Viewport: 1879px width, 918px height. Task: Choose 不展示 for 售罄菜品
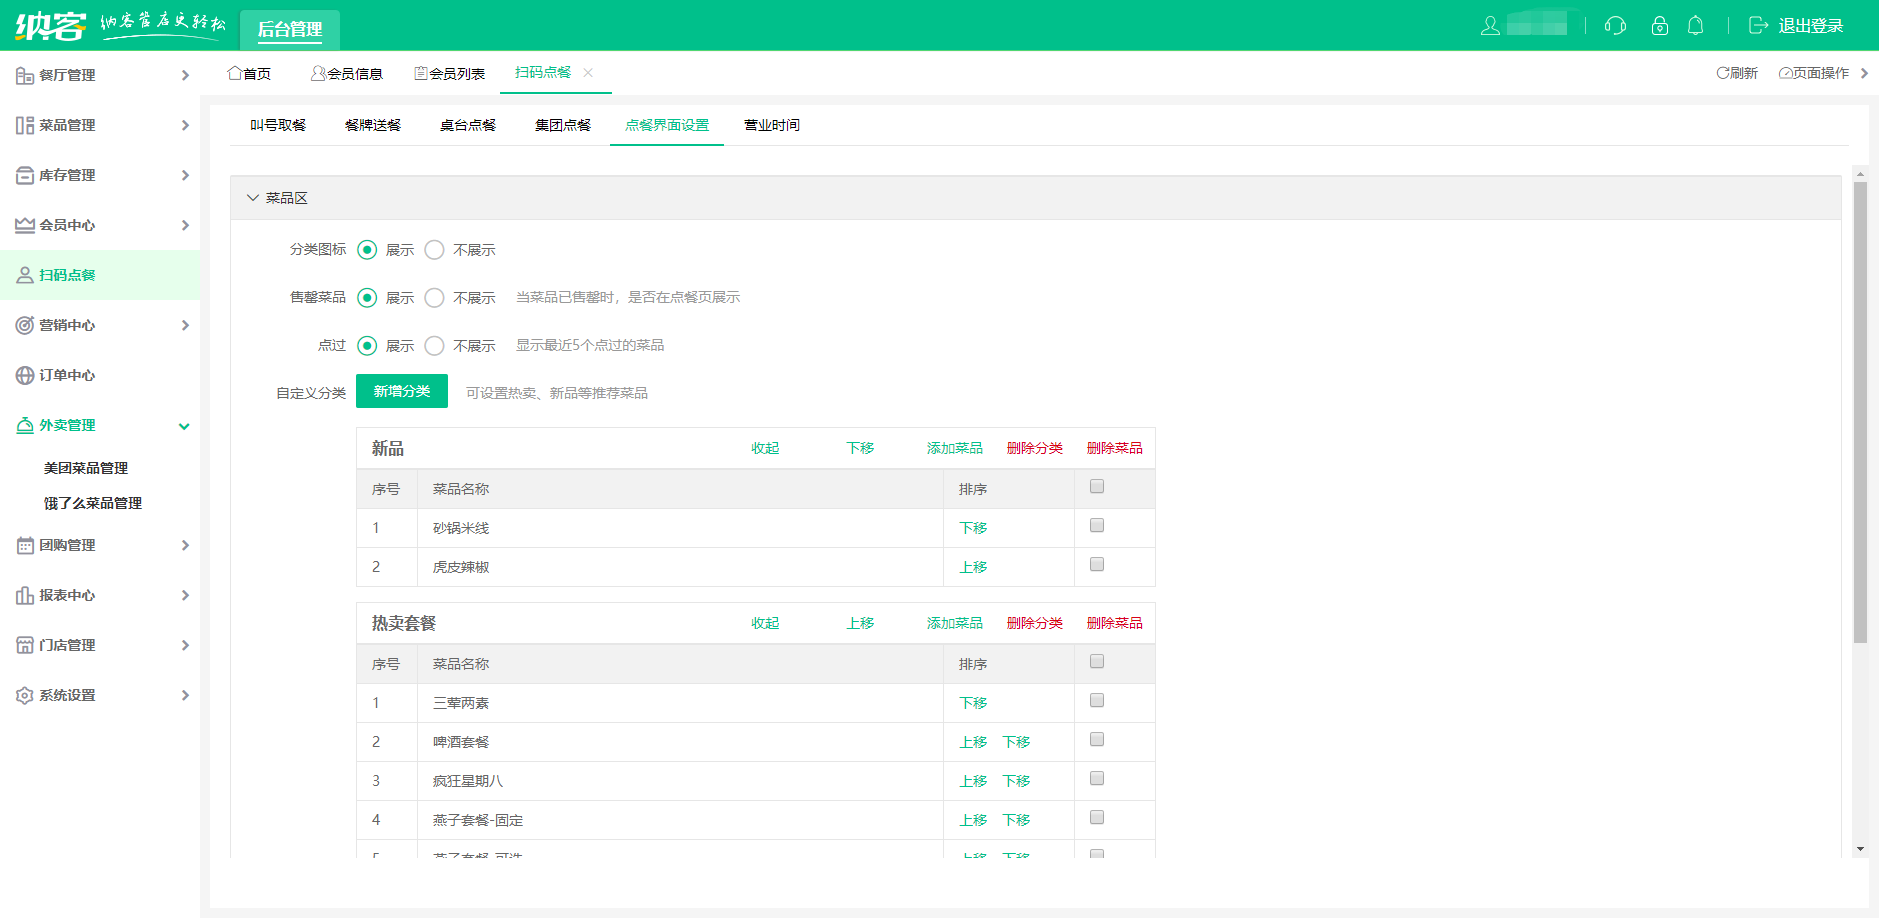coord(434,297)
